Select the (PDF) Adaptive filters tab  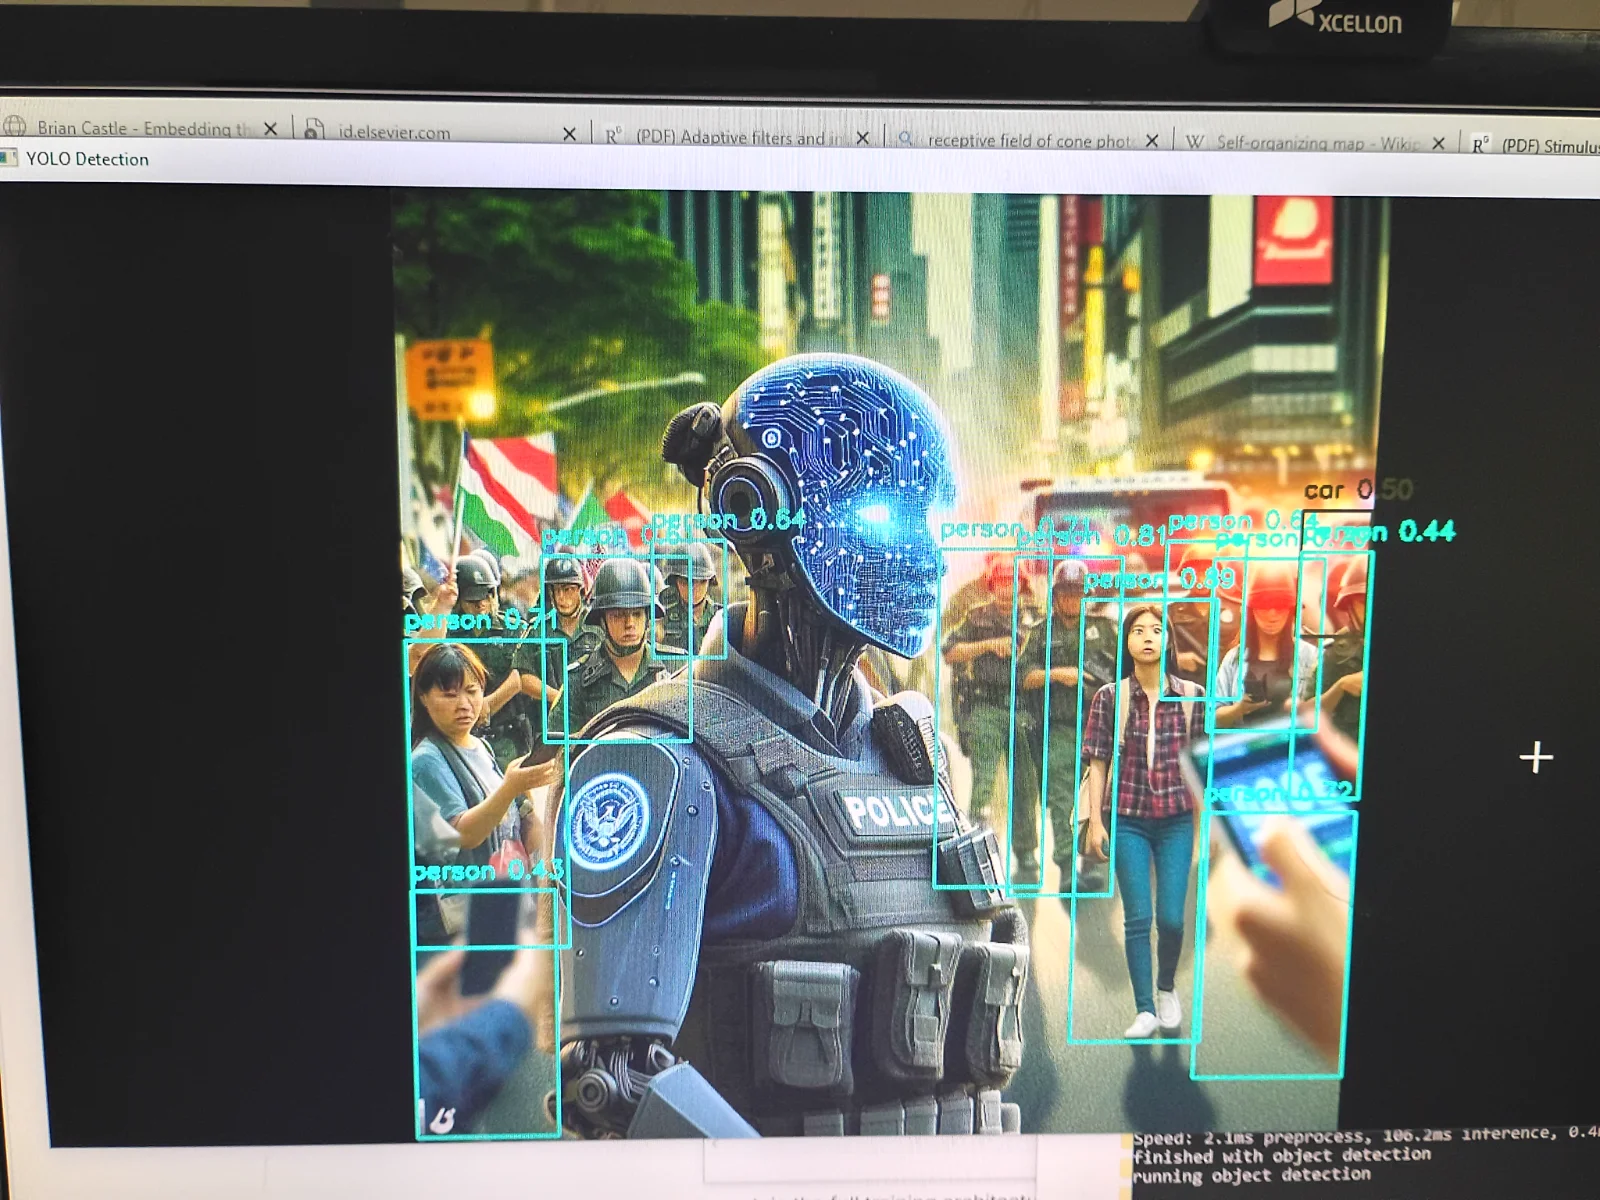(x=740, y=137)
